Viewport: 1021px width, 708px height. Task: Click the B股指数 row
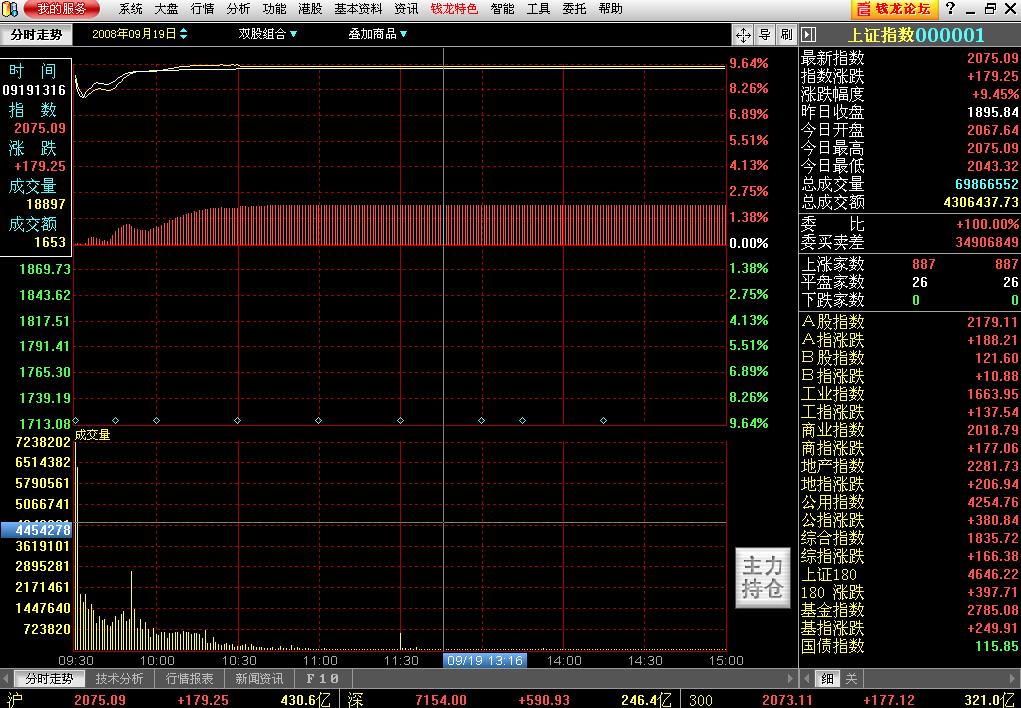point(910,358)
